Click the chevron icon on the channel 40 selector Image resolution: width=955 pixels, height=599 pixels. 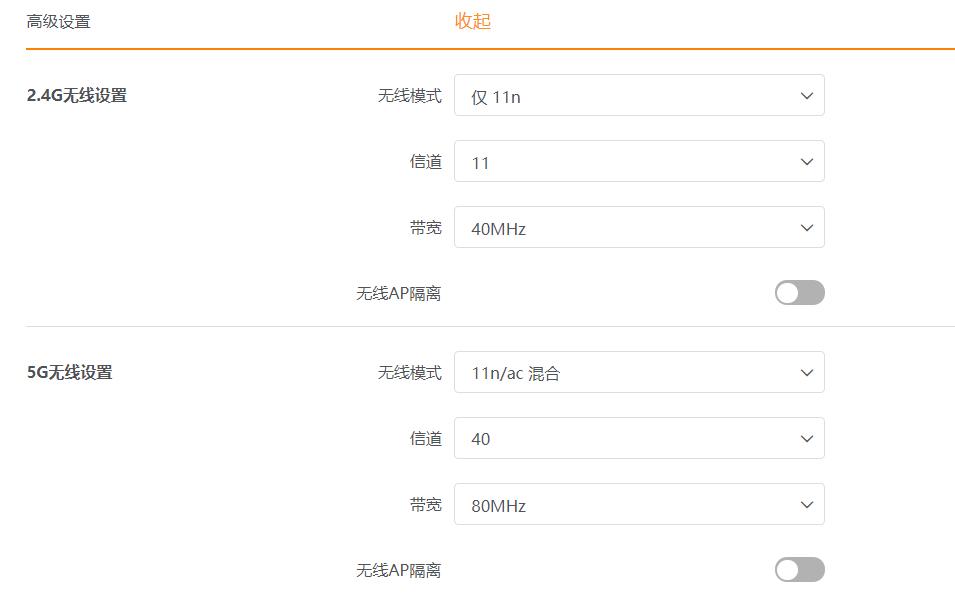click(x=807, y=438)
